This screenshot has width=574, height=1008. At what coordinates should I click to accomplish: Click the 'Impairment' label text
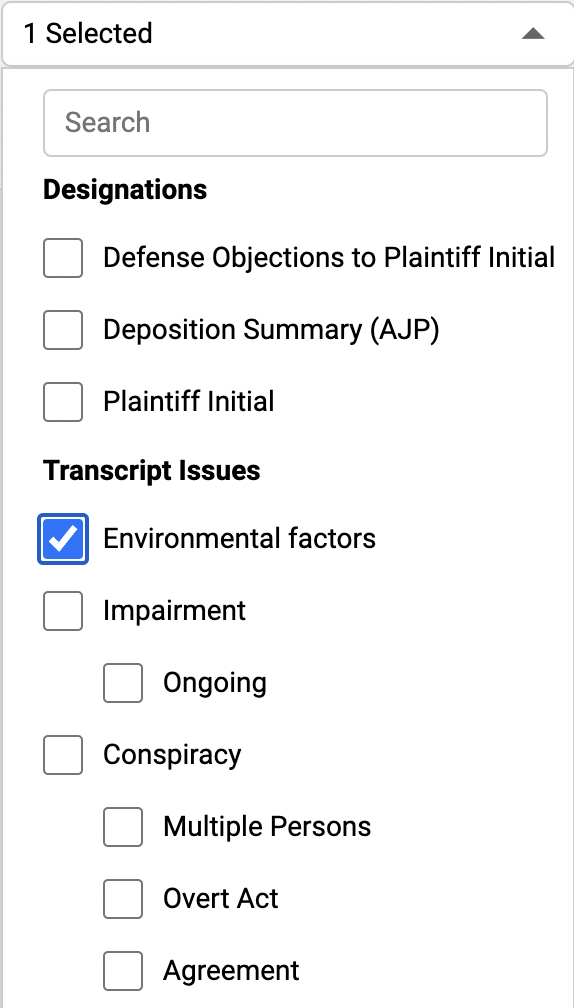174,611
